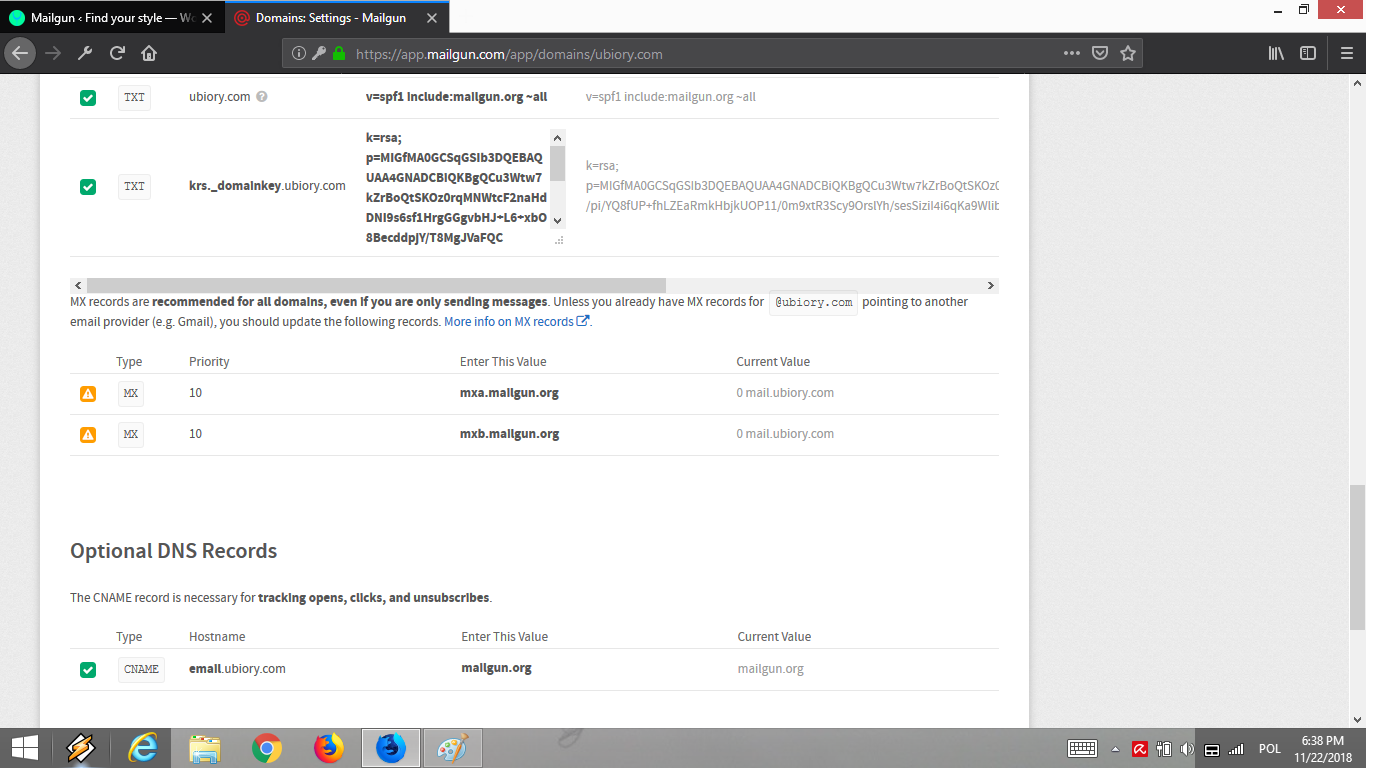The image size is (1388, 768).
Task: Switch to the Paint taskbar app
Action: tap(453, 748)
